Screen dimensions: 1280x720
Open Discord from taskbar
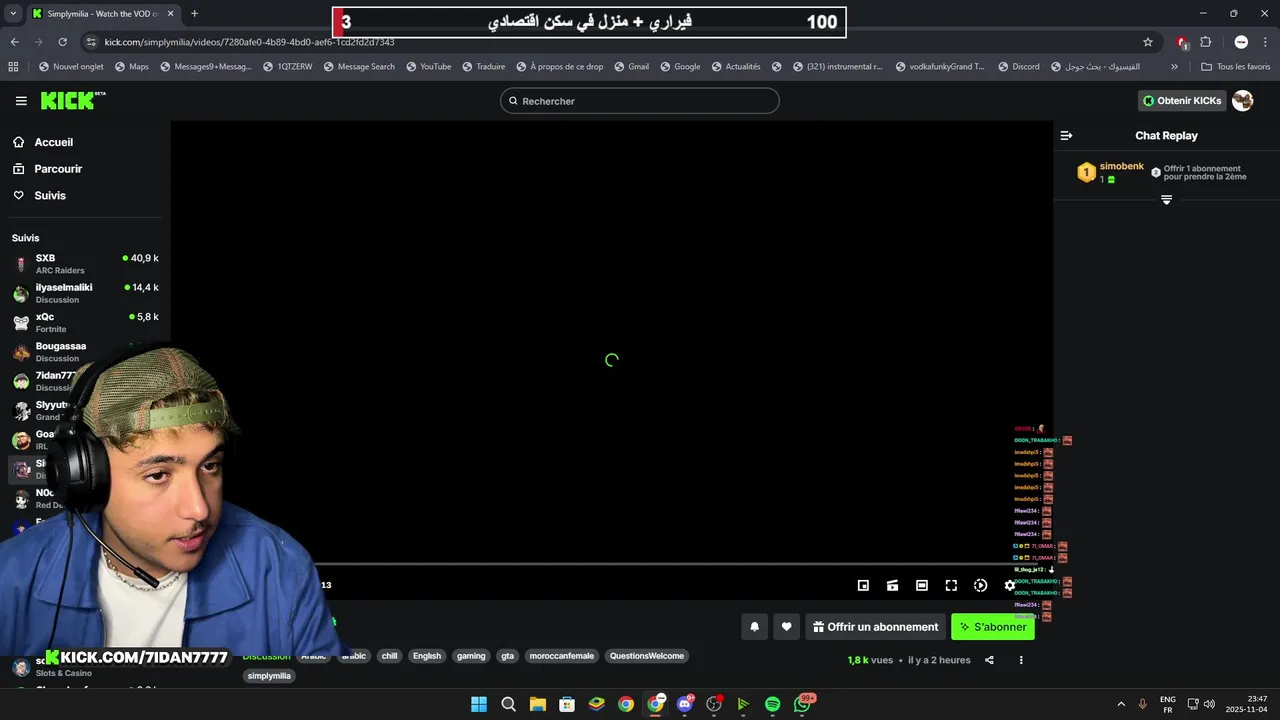pos(684,704)
